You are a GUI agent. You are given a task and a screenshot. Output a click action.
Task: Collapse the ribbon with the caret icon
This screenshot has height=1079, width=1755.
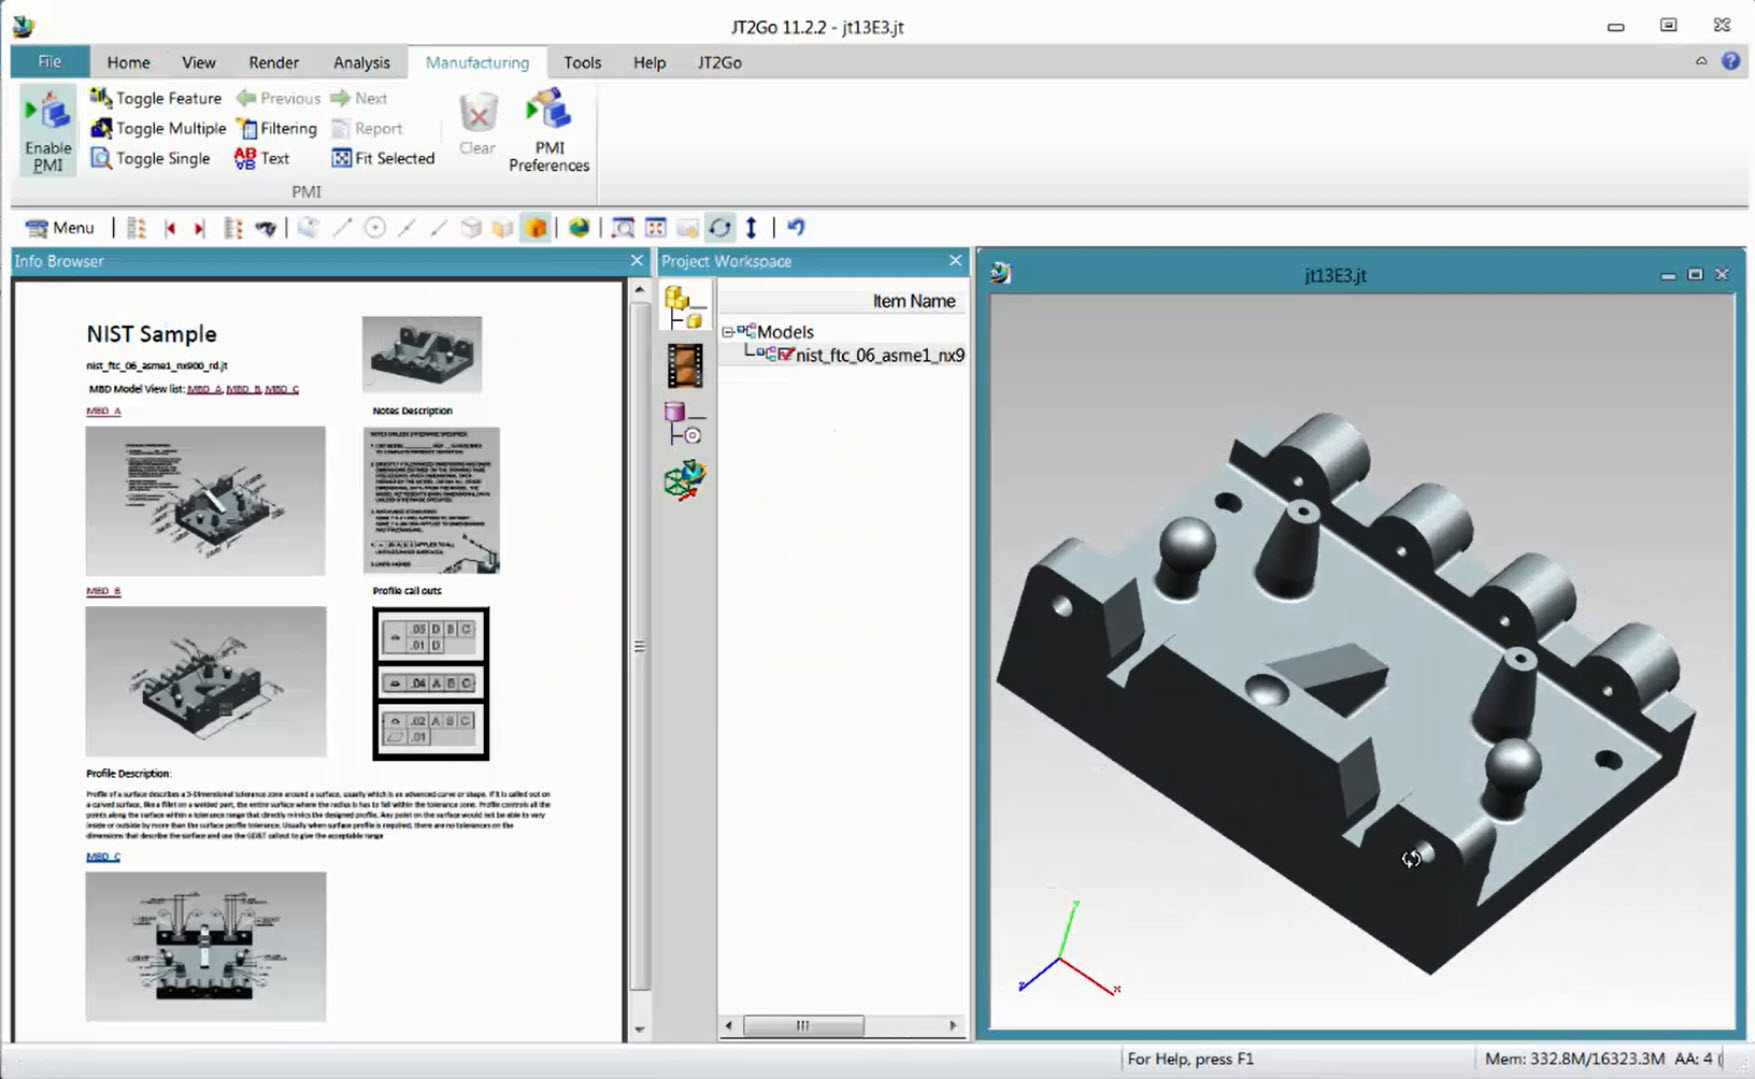pyautogui.click(x=1701, y=61)
